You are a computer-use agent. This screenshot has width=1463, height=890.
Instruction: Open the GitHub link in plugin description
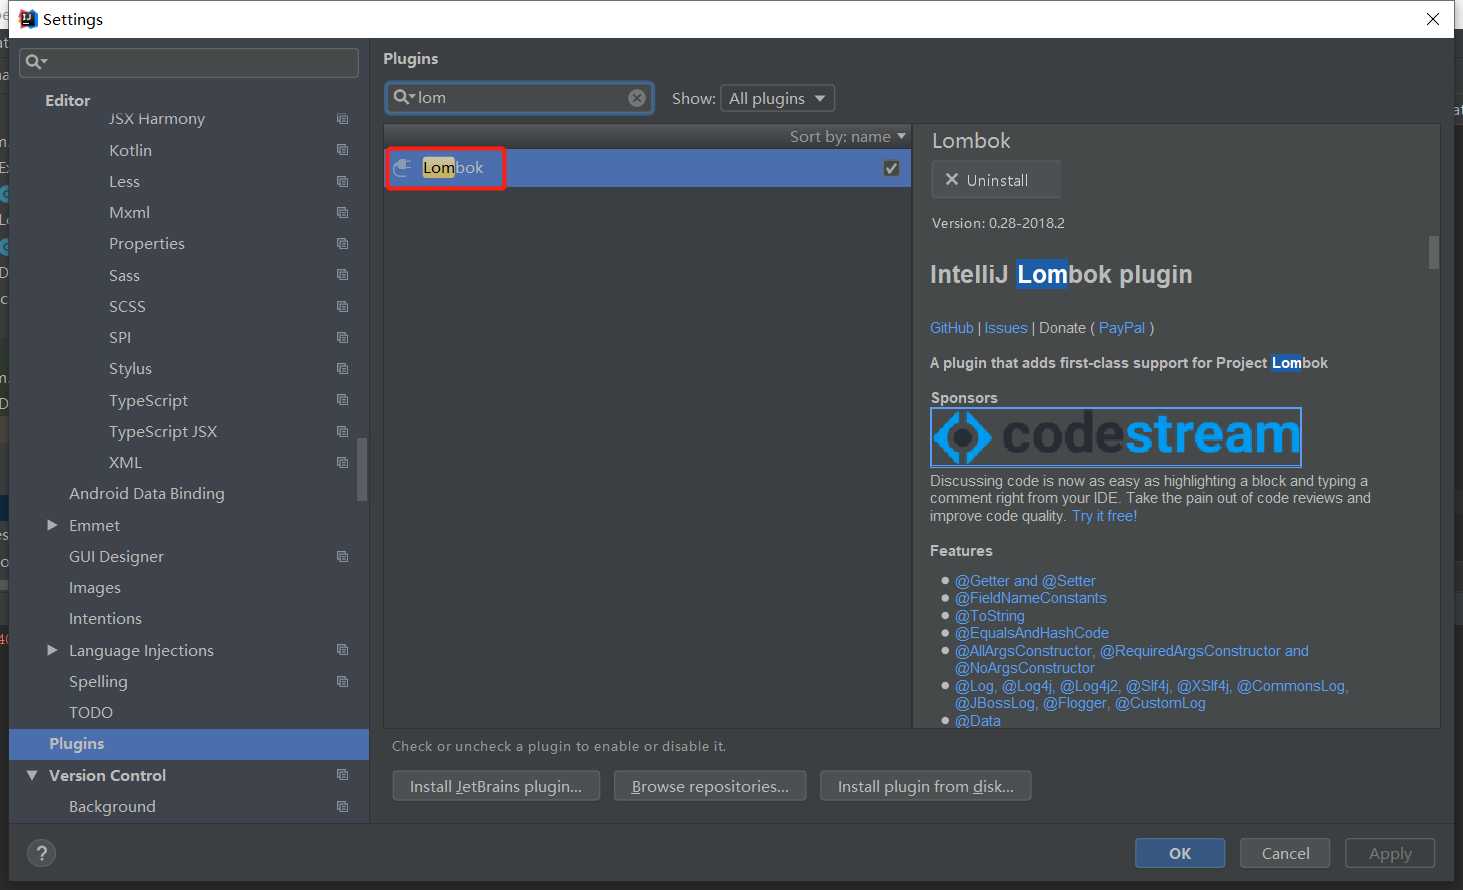pos(952,328)
